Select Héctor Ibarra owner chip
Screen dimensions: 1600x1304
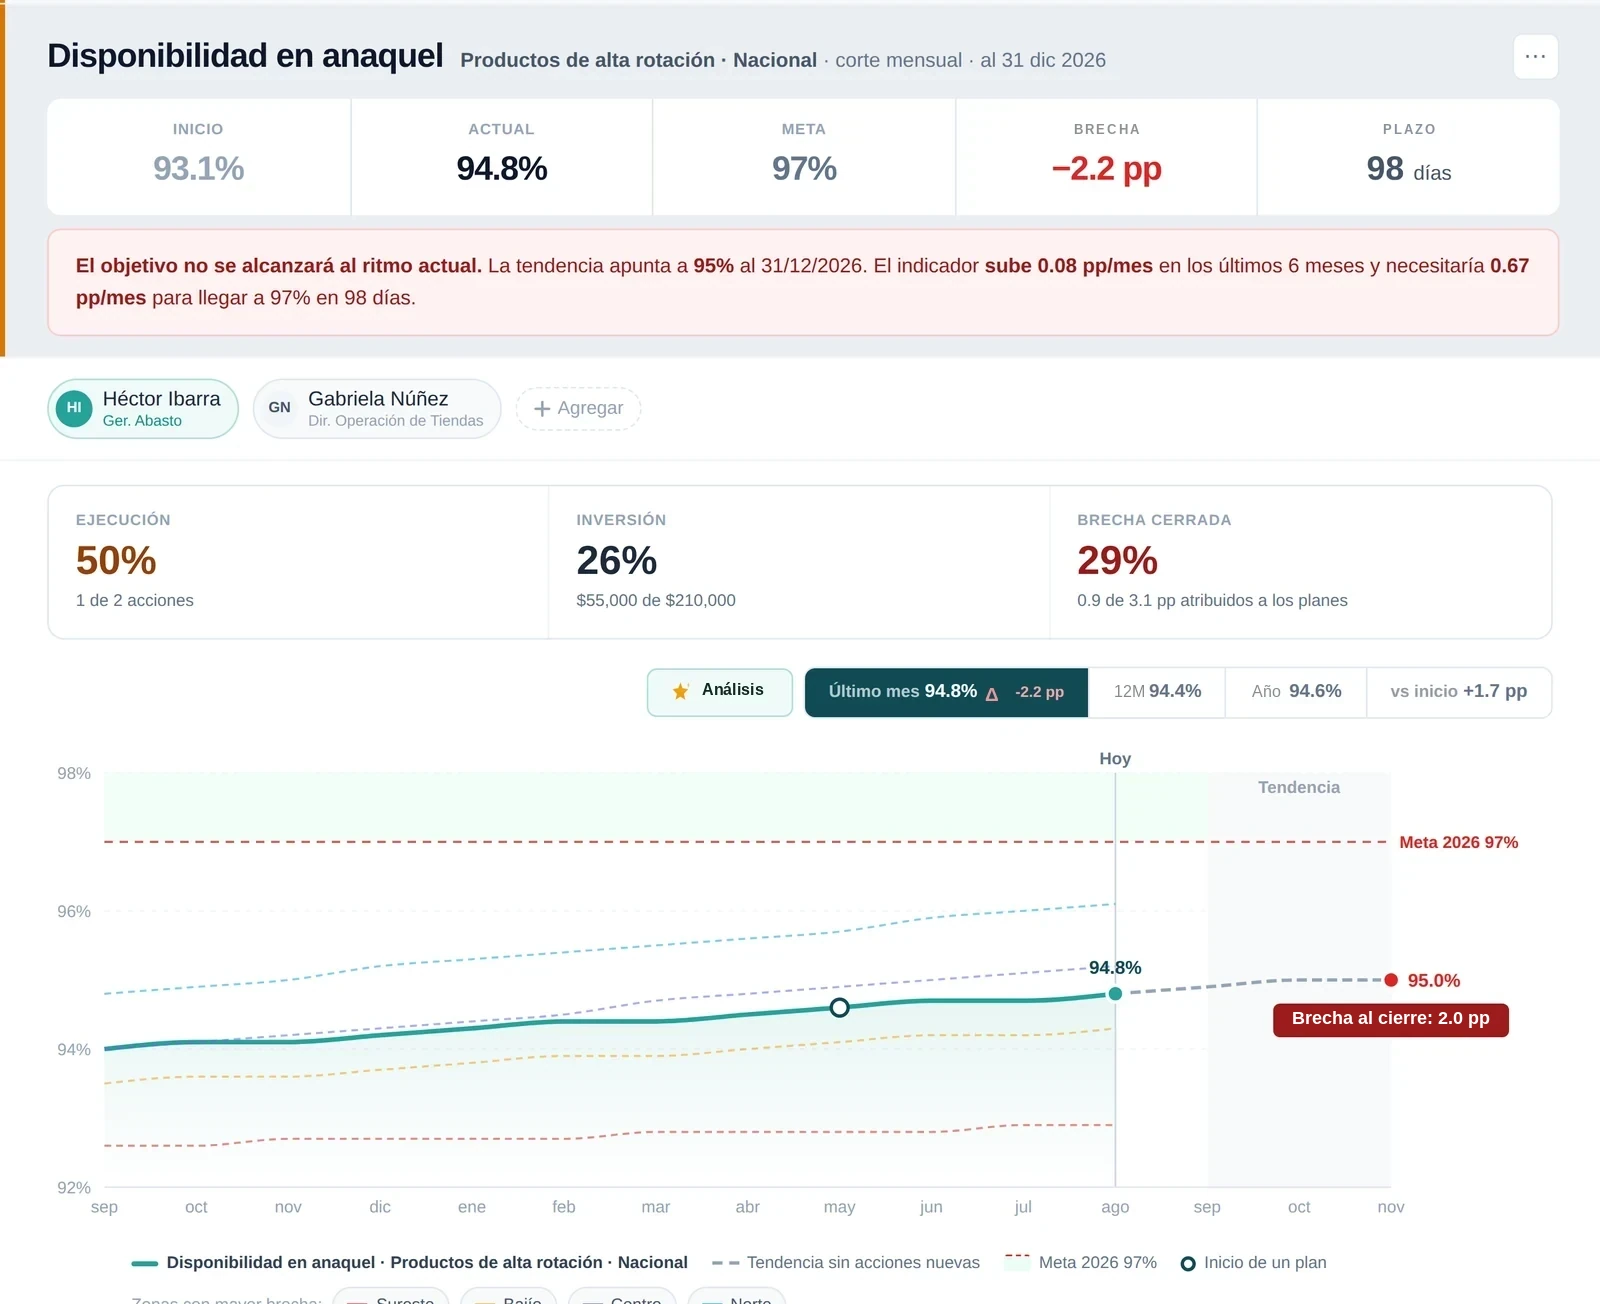(143, 408)
